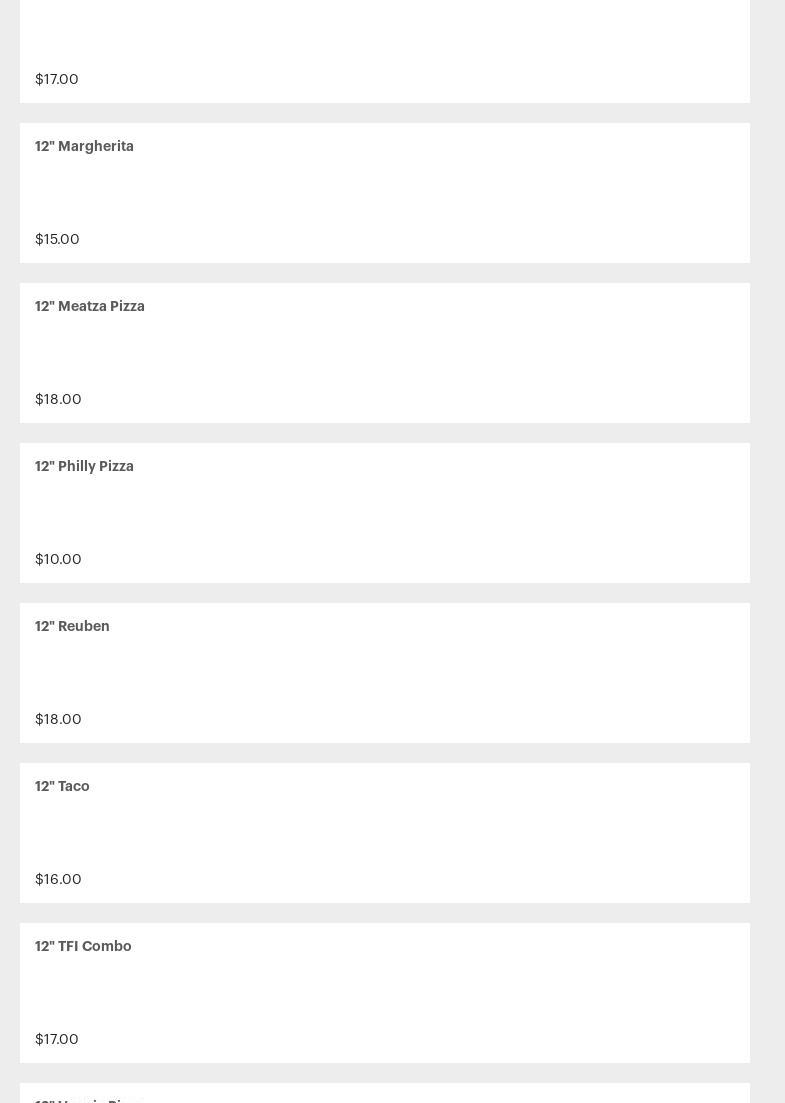Click blank center of Meatza Pizza card
This screenshot has width=785, height=1103.
tap(385, 353)
